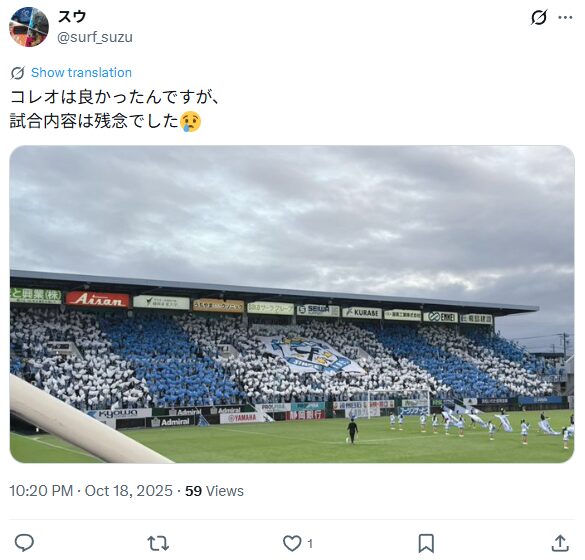Toggle the bookmark icon
This screenshot has height=560, width=585.
pos(426,543)
